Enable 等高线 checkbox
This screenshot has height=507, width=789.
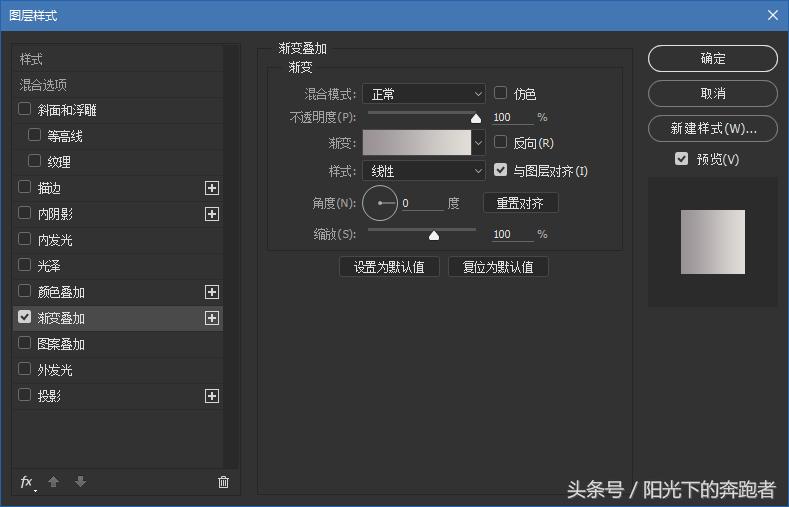point(34,135)
